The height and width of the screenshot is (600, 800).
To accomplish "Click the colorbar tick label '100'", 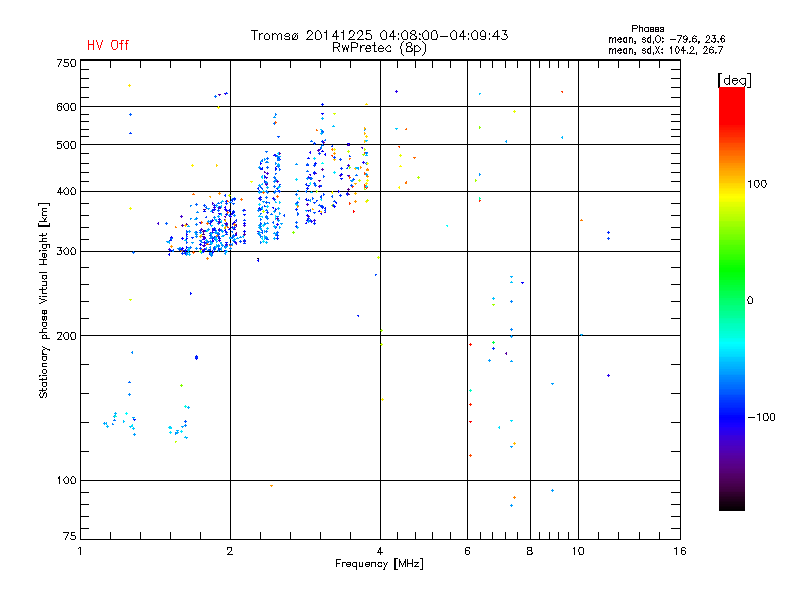I will click(757, 184).
